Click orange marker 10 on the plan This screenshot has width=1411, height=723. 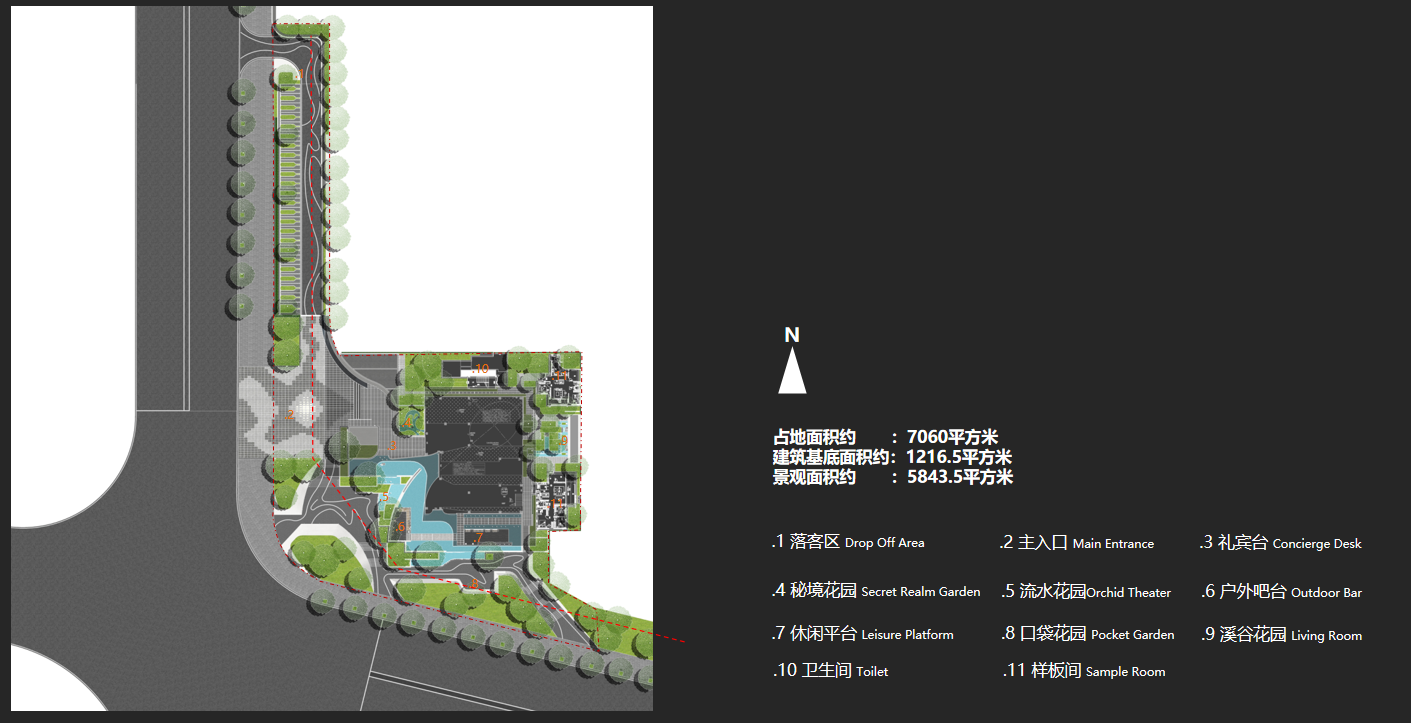(481, 369)
